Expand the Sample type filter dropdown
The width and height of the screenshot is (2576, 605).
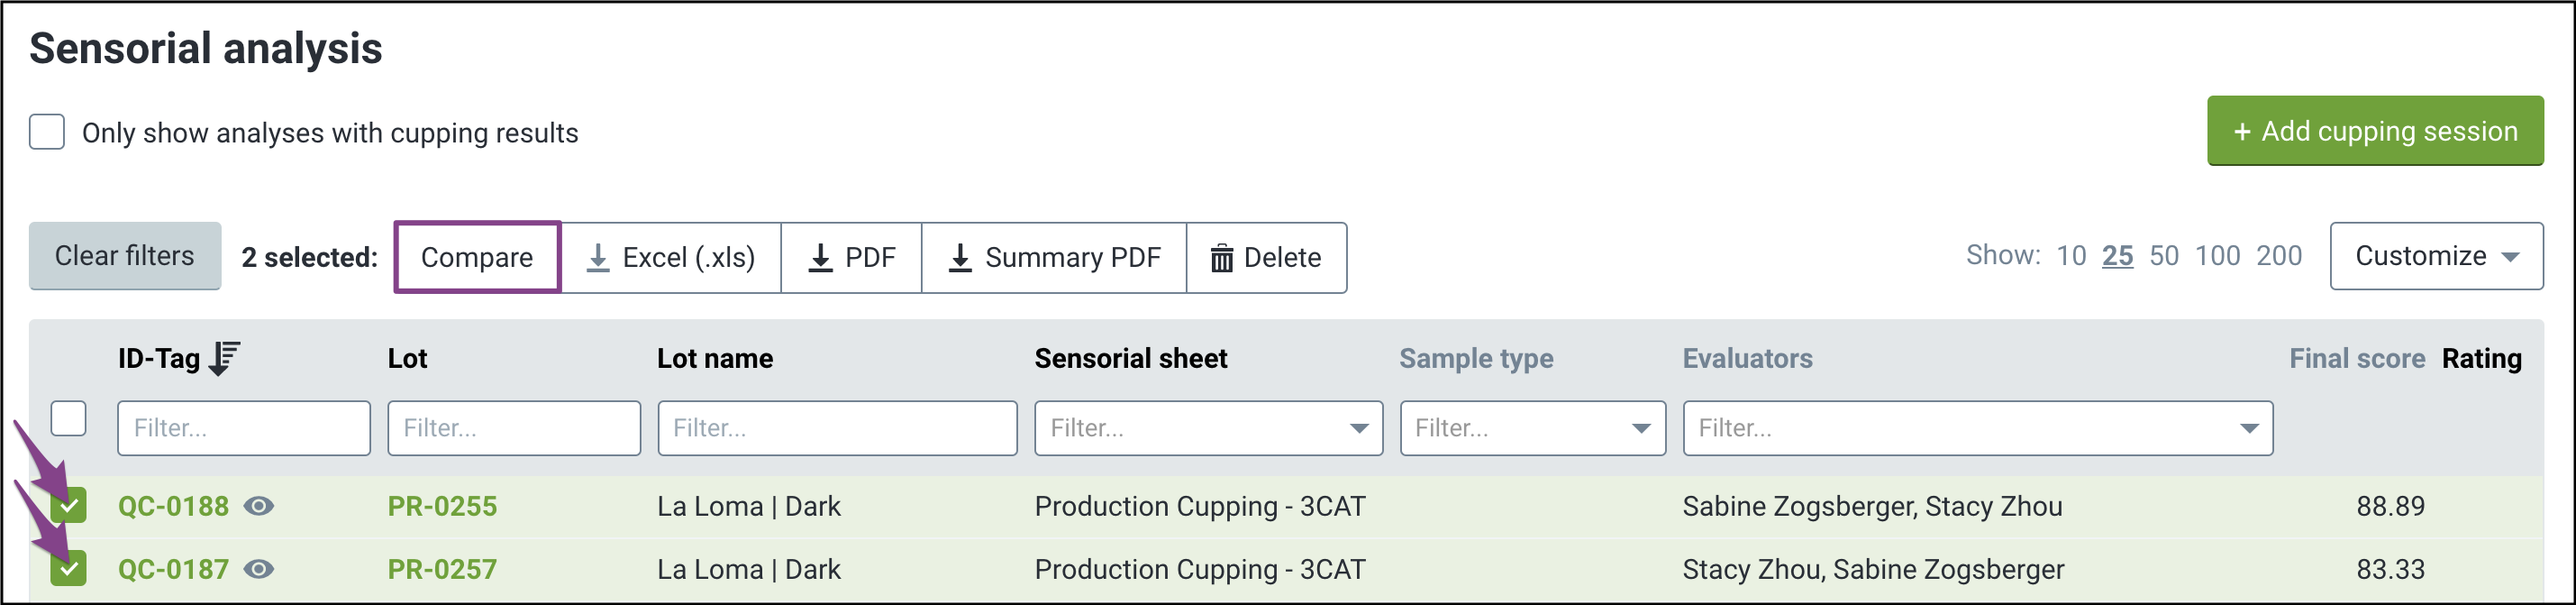[x=1532, y=428]
